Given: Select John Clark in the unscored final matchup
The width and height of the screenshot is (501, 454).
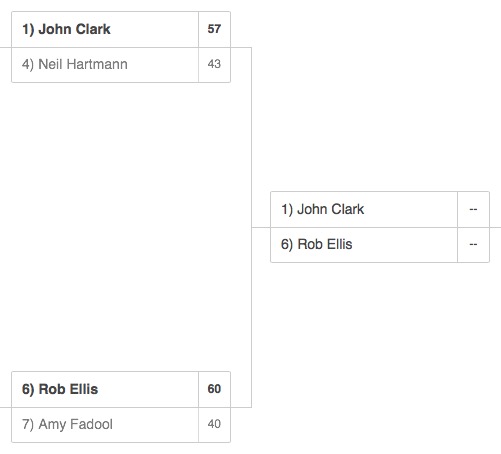Looking at the screenshot, I should tap(364, 209).
